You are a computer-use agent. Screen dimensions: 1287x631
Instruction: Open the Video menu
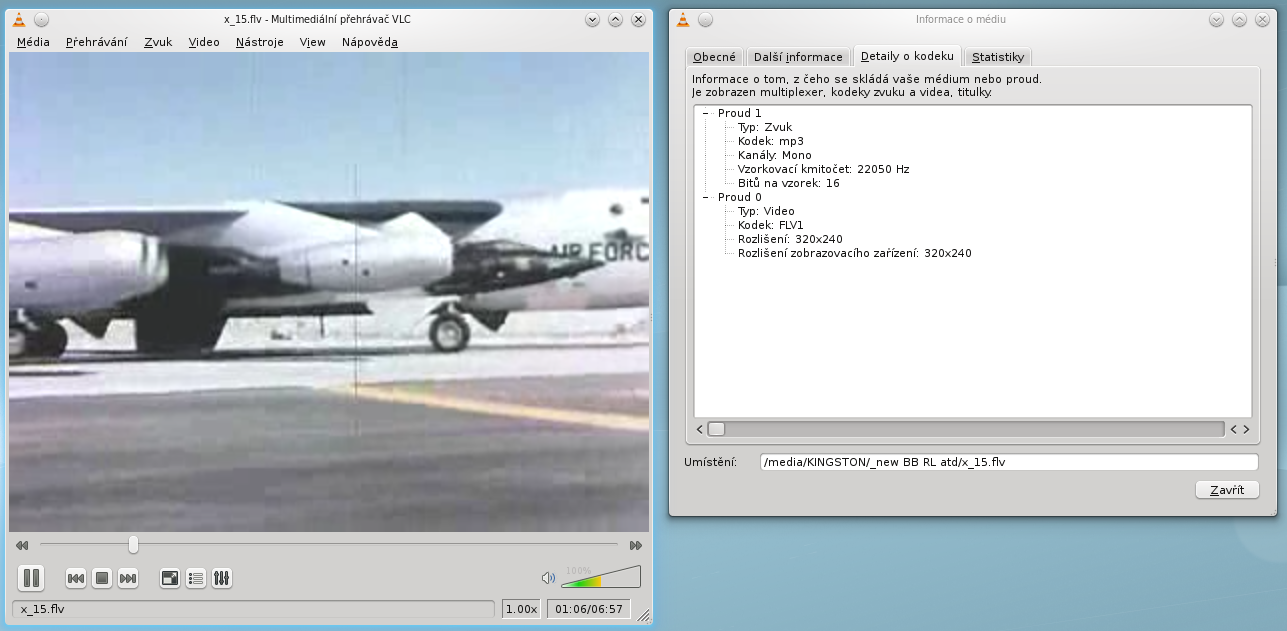204,42
